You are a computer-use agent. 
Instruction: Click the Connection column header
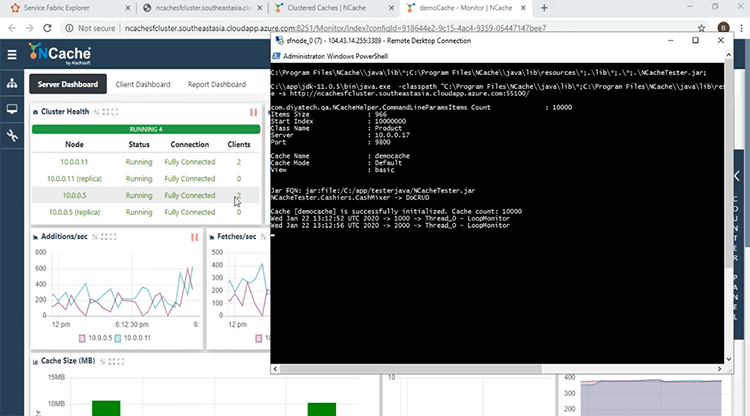[x=190, y=144]
